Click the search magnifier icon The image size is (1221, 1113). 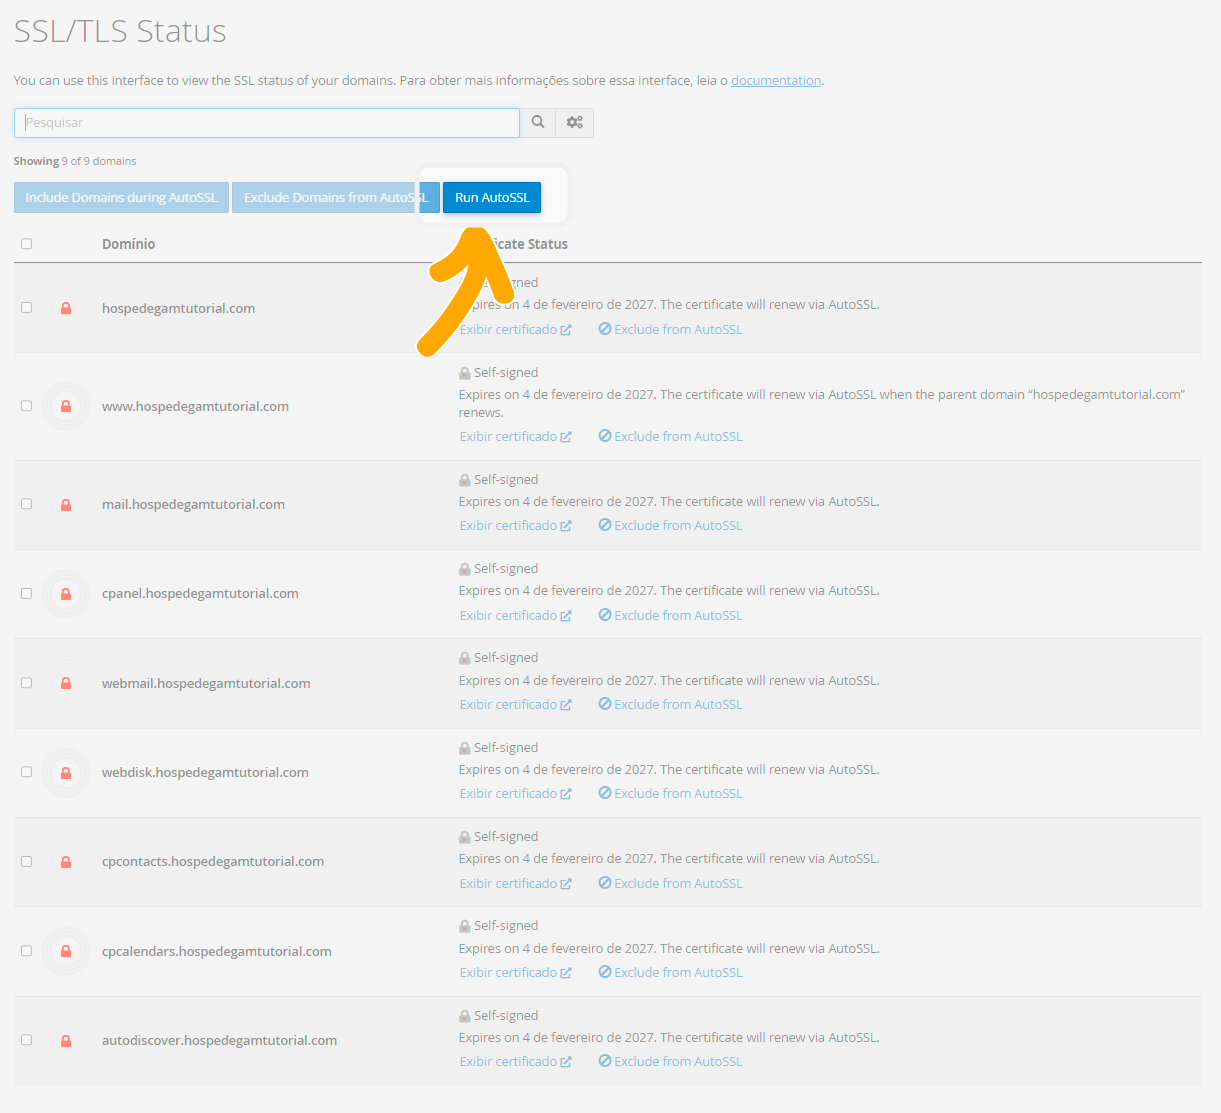click(x=538, y=122)
